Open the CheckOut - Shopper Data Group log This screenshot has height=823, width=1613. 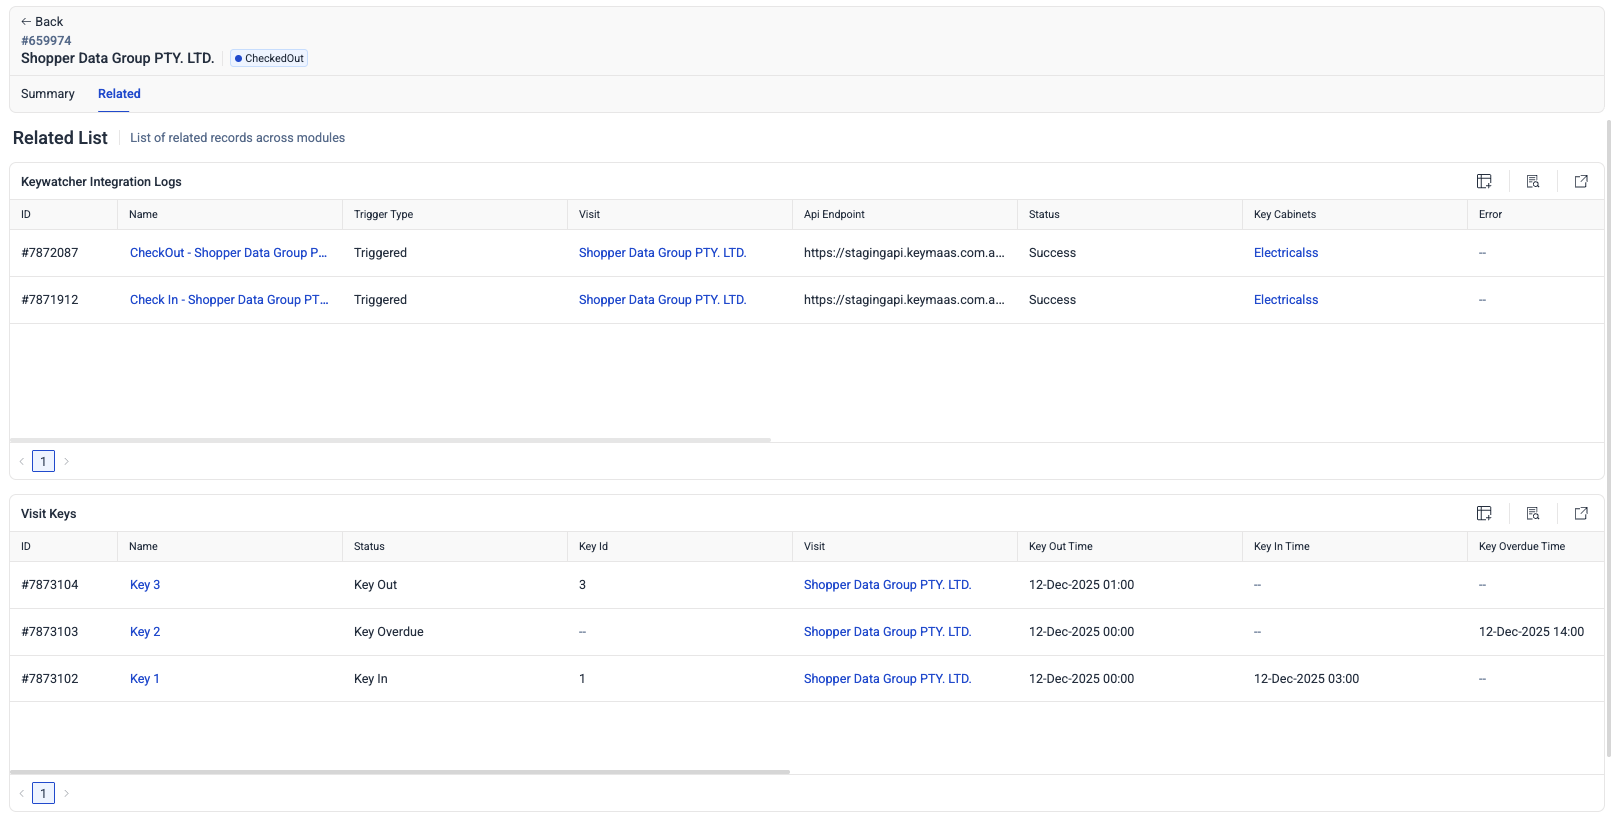tap(228, 253)
